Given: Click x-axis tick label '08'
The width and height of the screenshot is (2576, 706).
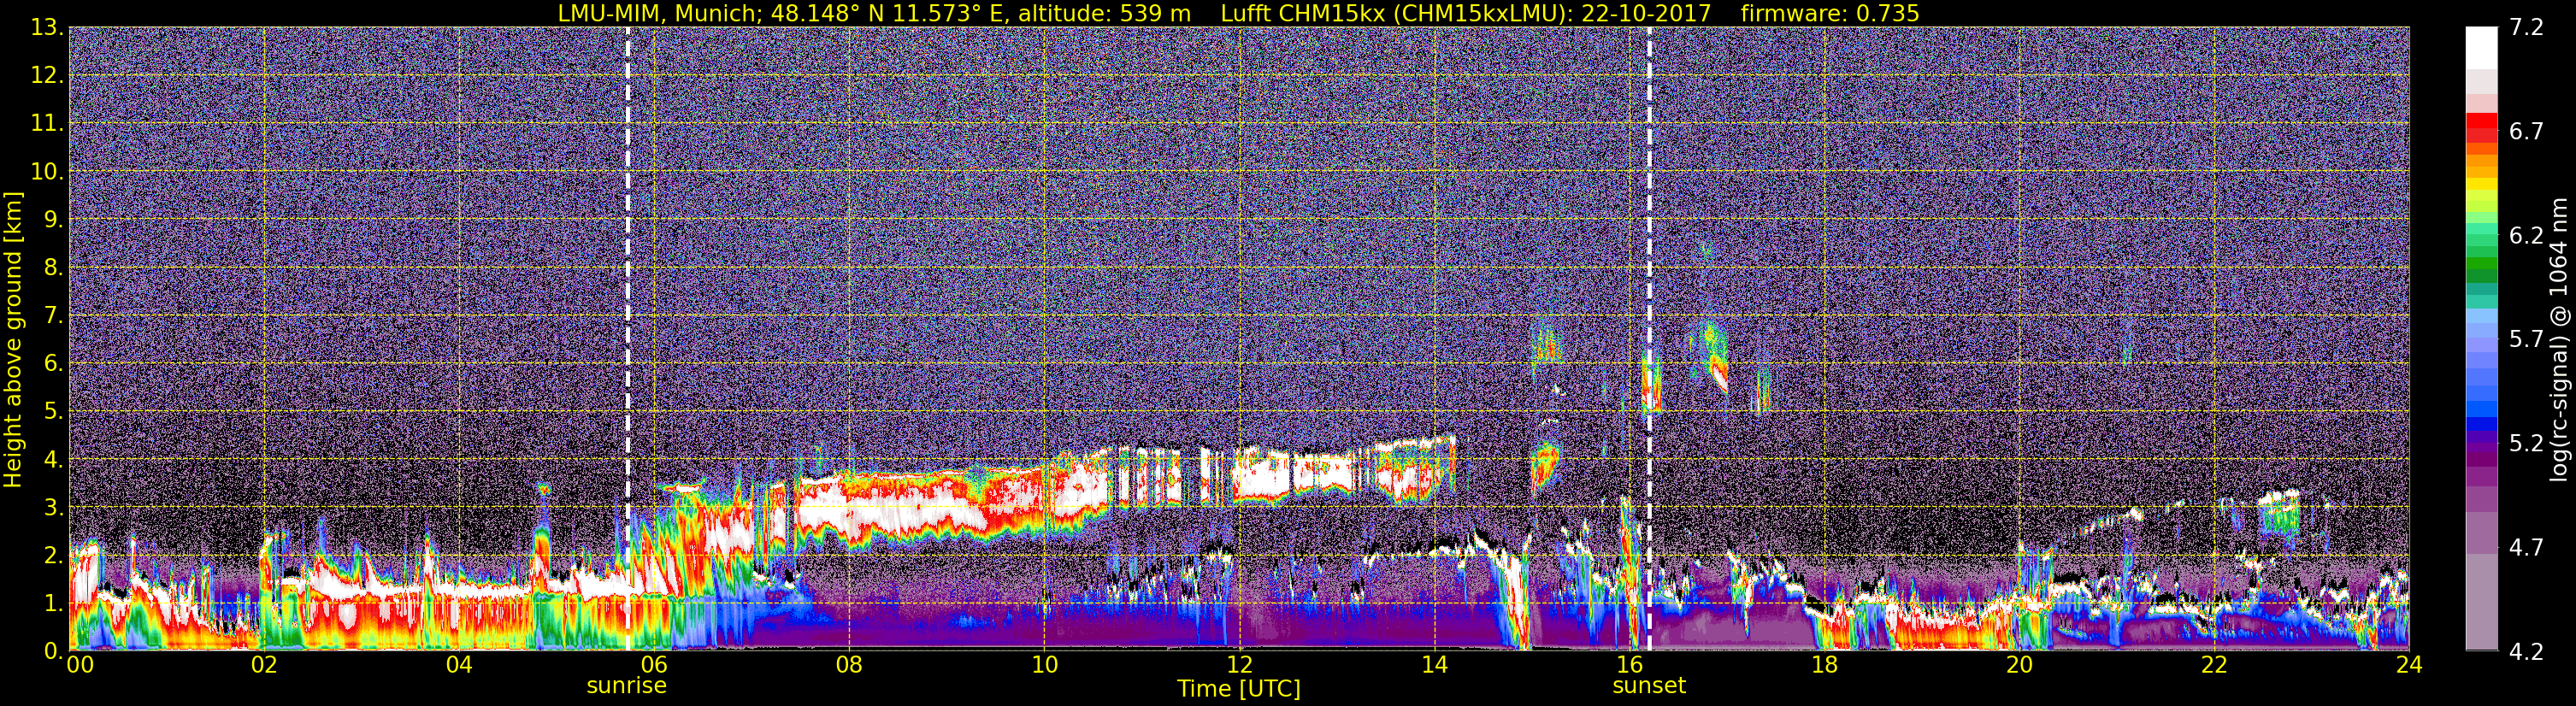Looking at the screenshot, I should 849,665.
